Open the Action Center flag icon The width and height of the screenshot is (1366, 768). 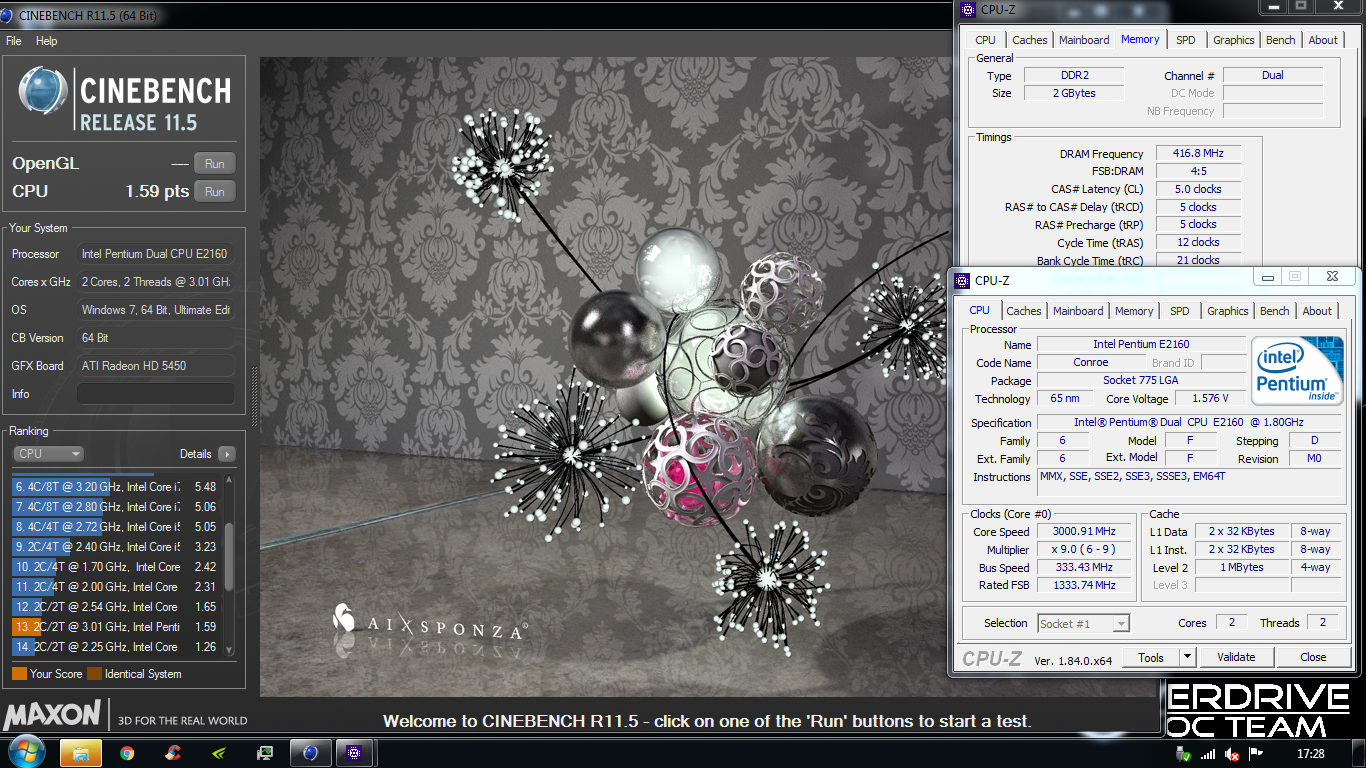[x=1257, y=754]
